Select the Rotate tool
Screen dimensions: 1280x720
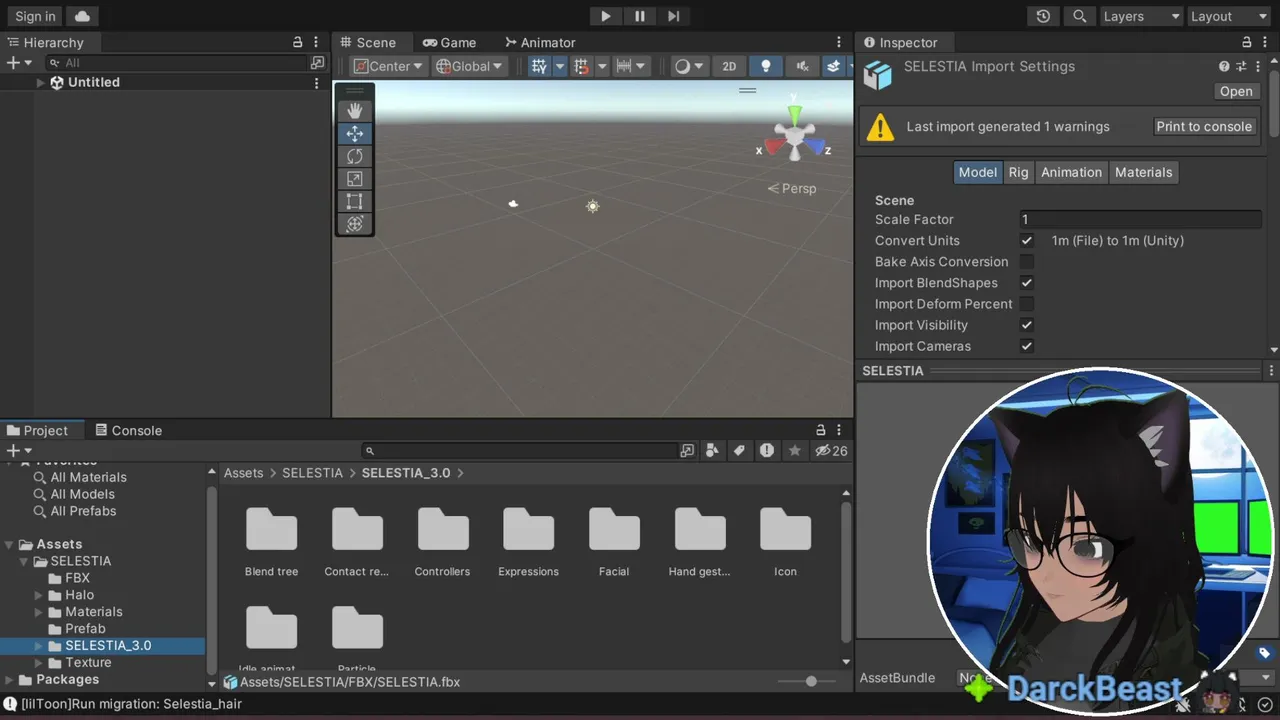click(x=354, y=156)
